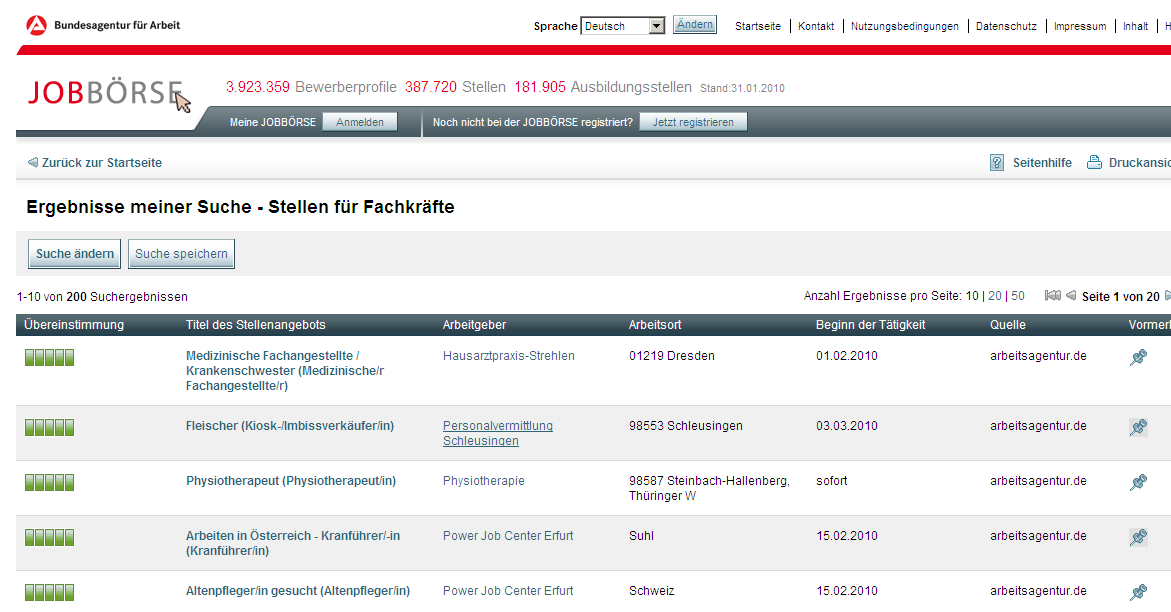The width and height of the screenshot is (1171, 612).
Task: Click location 01219 Dresden
Action: pos(671,356)
